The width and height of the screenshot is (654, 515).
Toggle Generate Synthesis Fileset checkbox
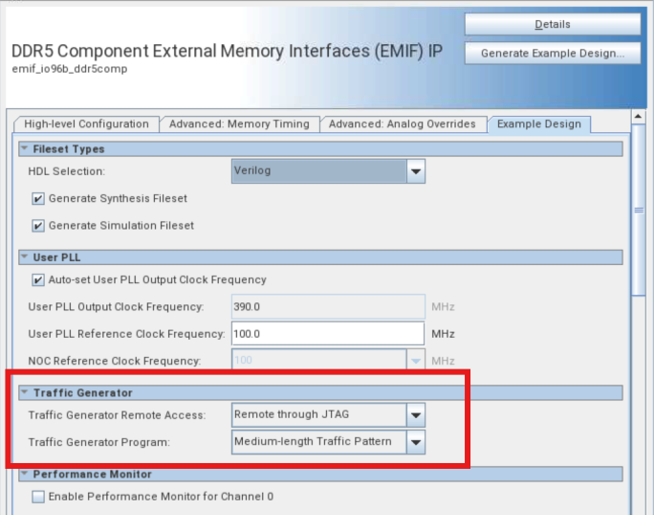click(39, 198)
